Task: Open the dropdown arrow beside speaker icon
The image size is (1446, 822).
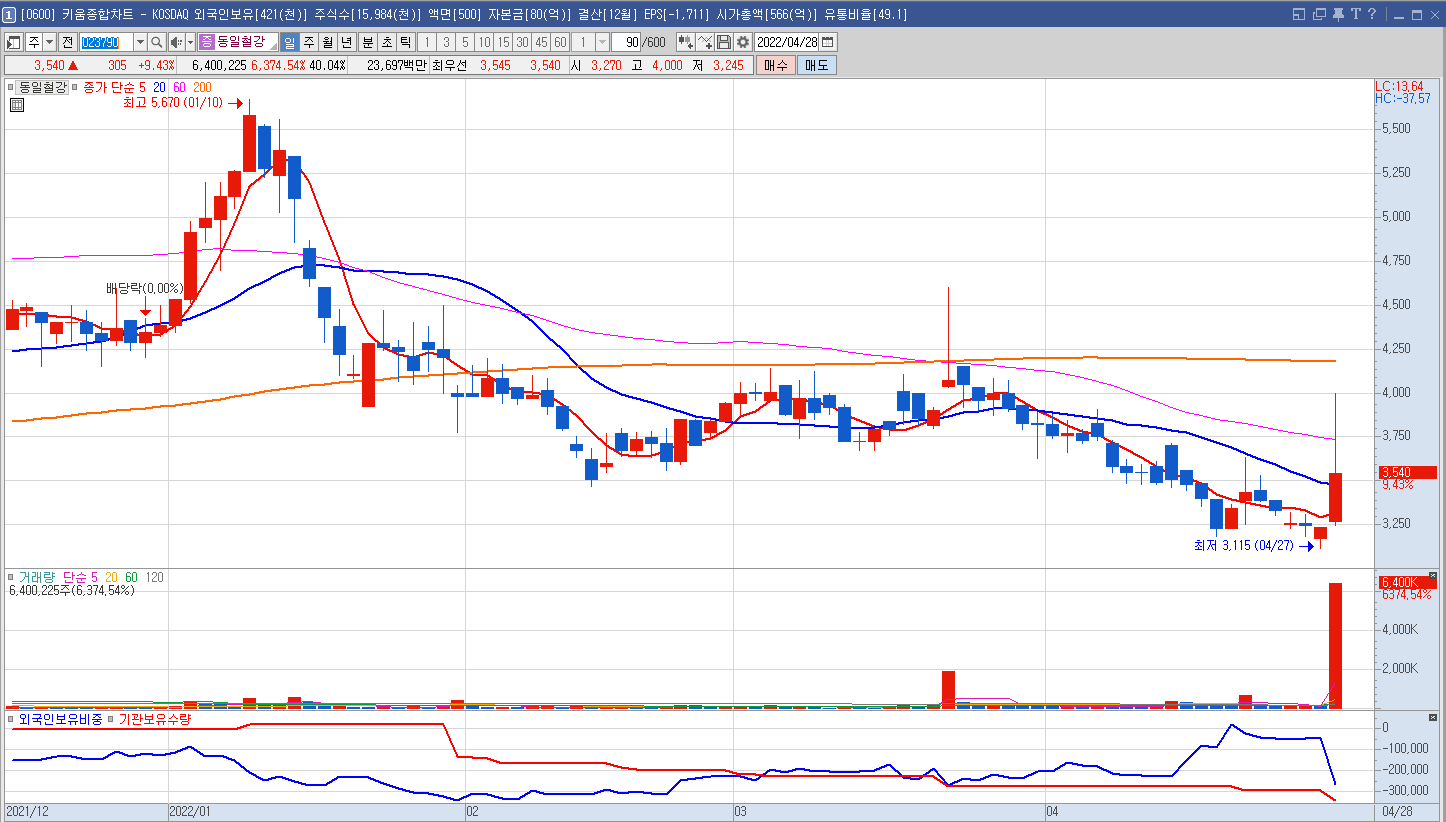Action: [190, 42]
